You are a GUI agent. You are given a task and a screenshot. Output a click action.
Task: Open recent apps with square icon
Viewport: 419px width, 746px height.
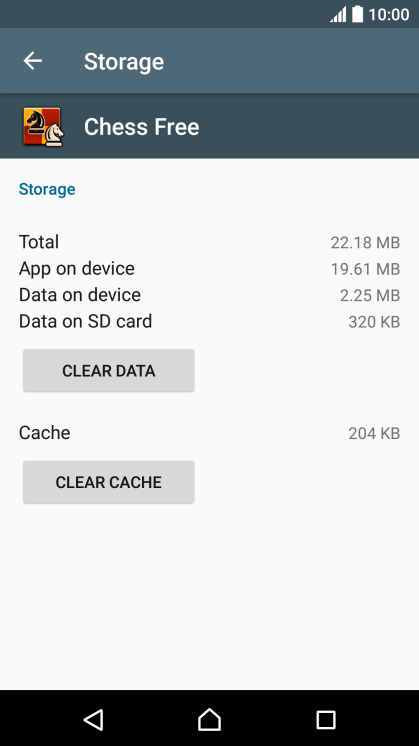point(326,720)
